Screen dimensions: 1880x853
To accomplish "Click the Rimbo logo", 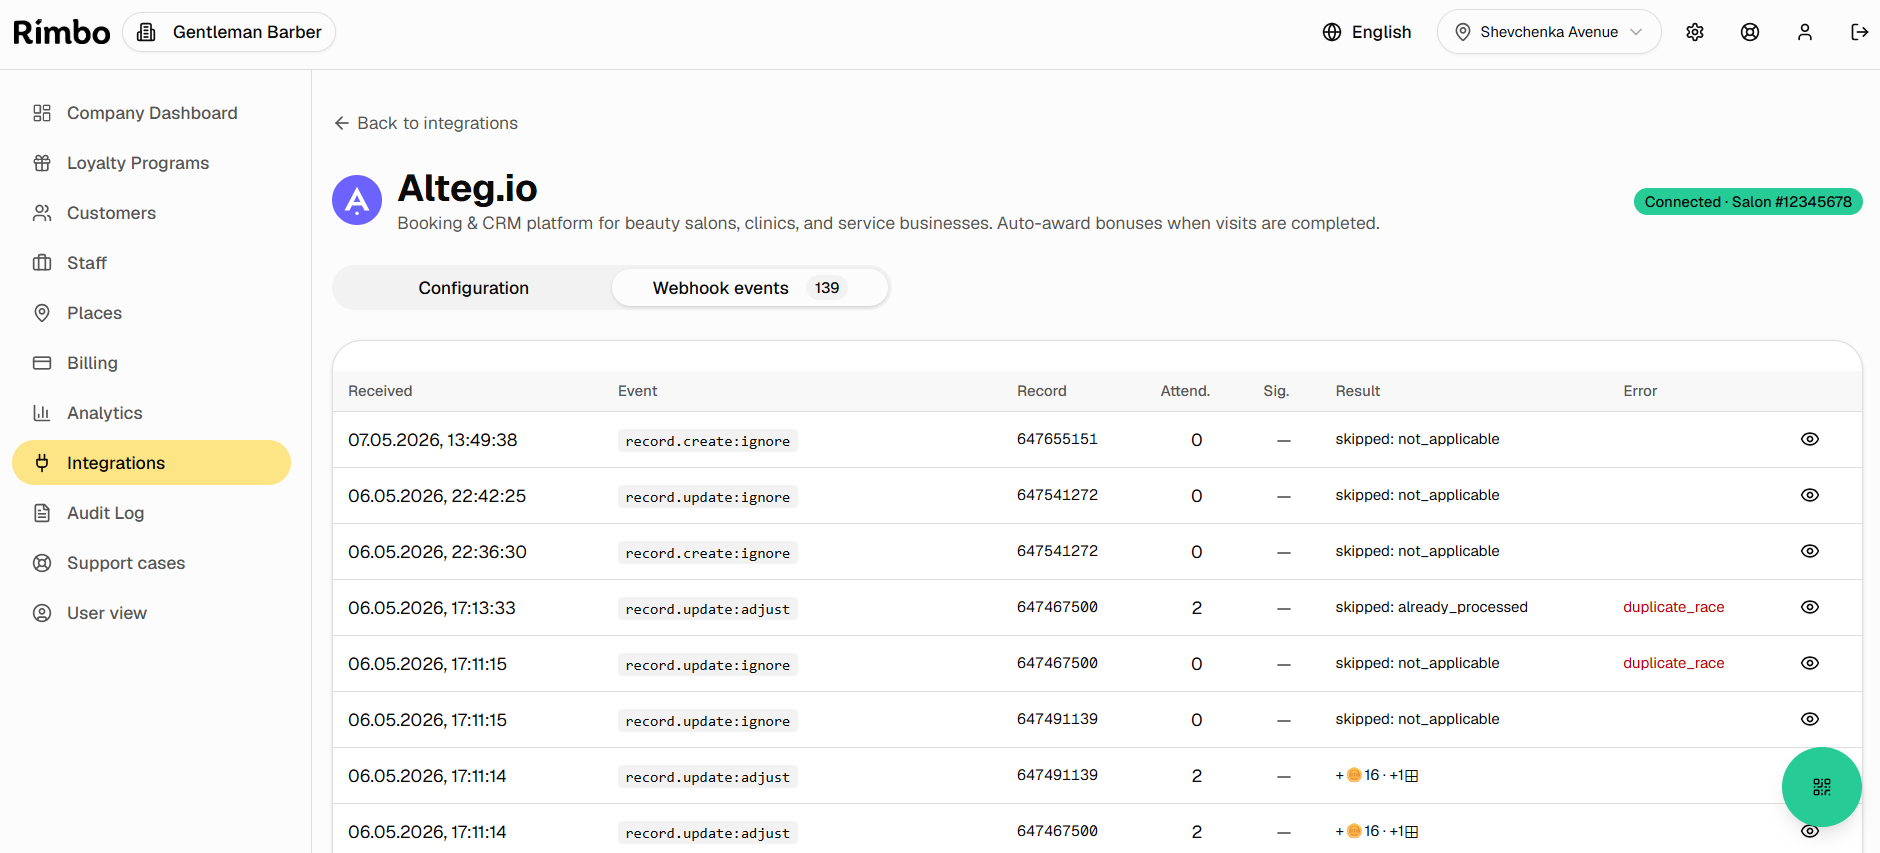I will click(x=61, y=32).
